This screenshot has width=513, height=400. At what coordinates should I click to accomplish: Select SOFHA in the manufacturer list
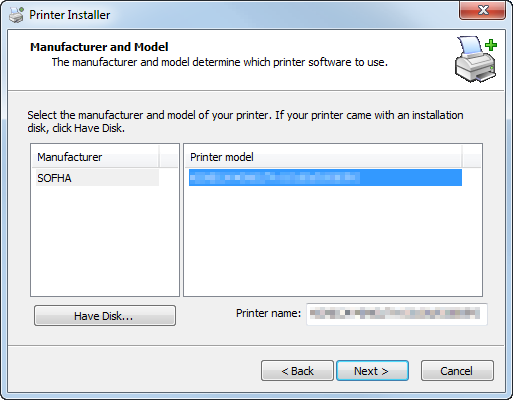97,178
